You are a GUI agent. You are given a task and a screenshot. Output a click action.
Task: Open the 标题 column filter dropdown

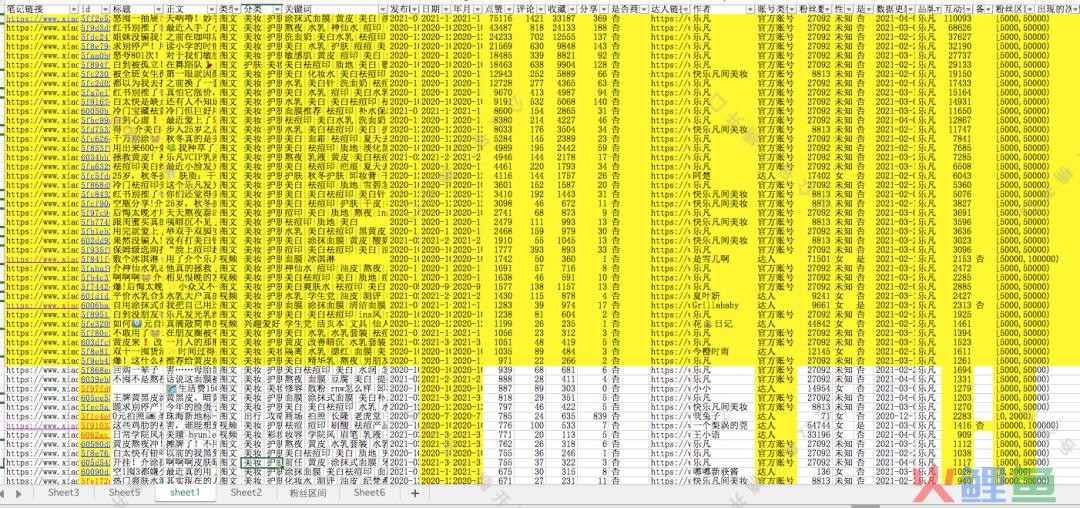pos(158,10)
